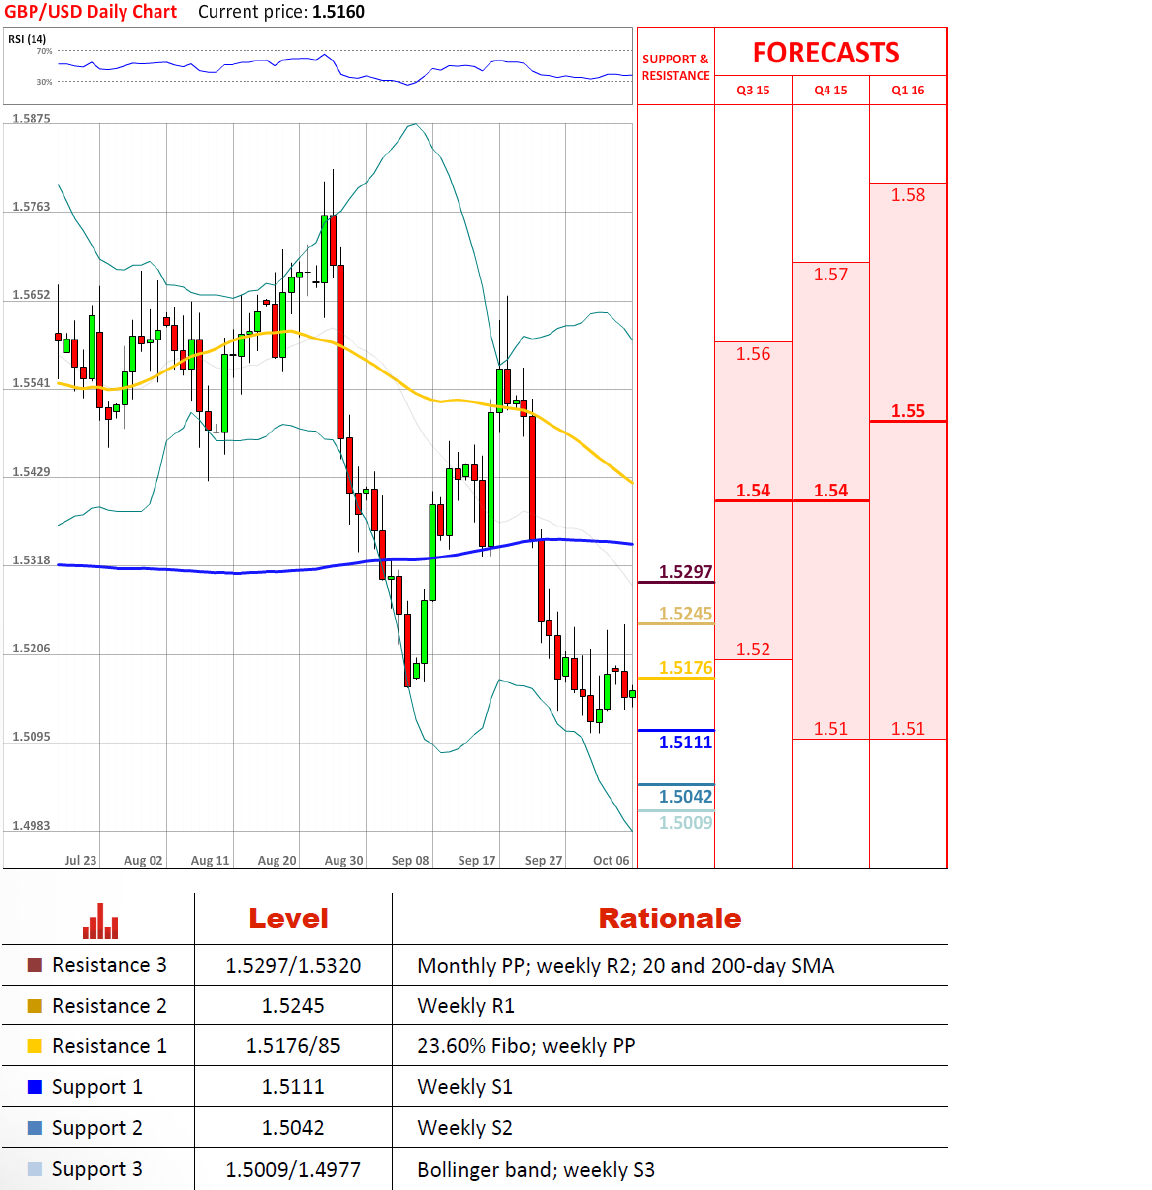This screenshot has width=1152, height=1190.
Task: Click the level cell '1.5297/1.5320'
Action: pos(293,965)
